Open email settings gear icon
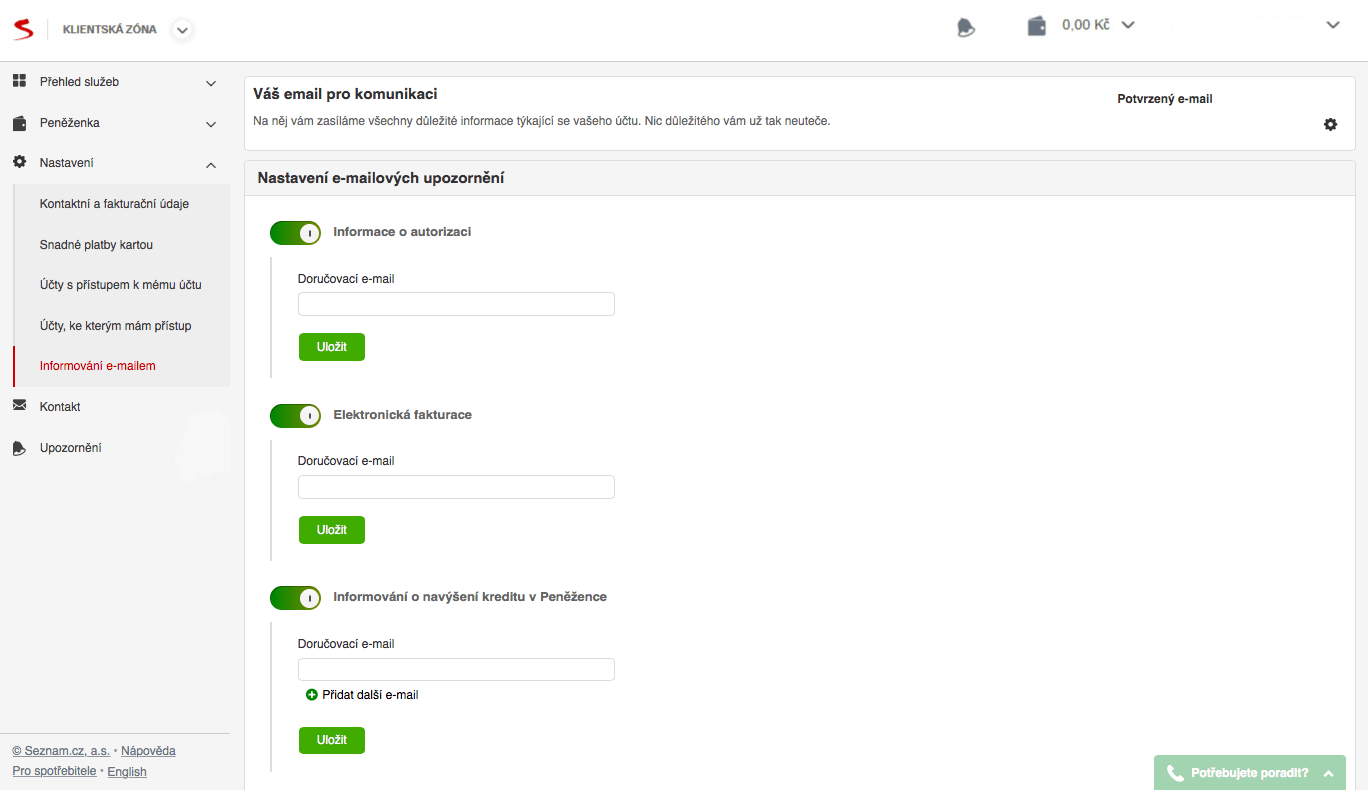 pyautogui.click(x=1330, y=125)
